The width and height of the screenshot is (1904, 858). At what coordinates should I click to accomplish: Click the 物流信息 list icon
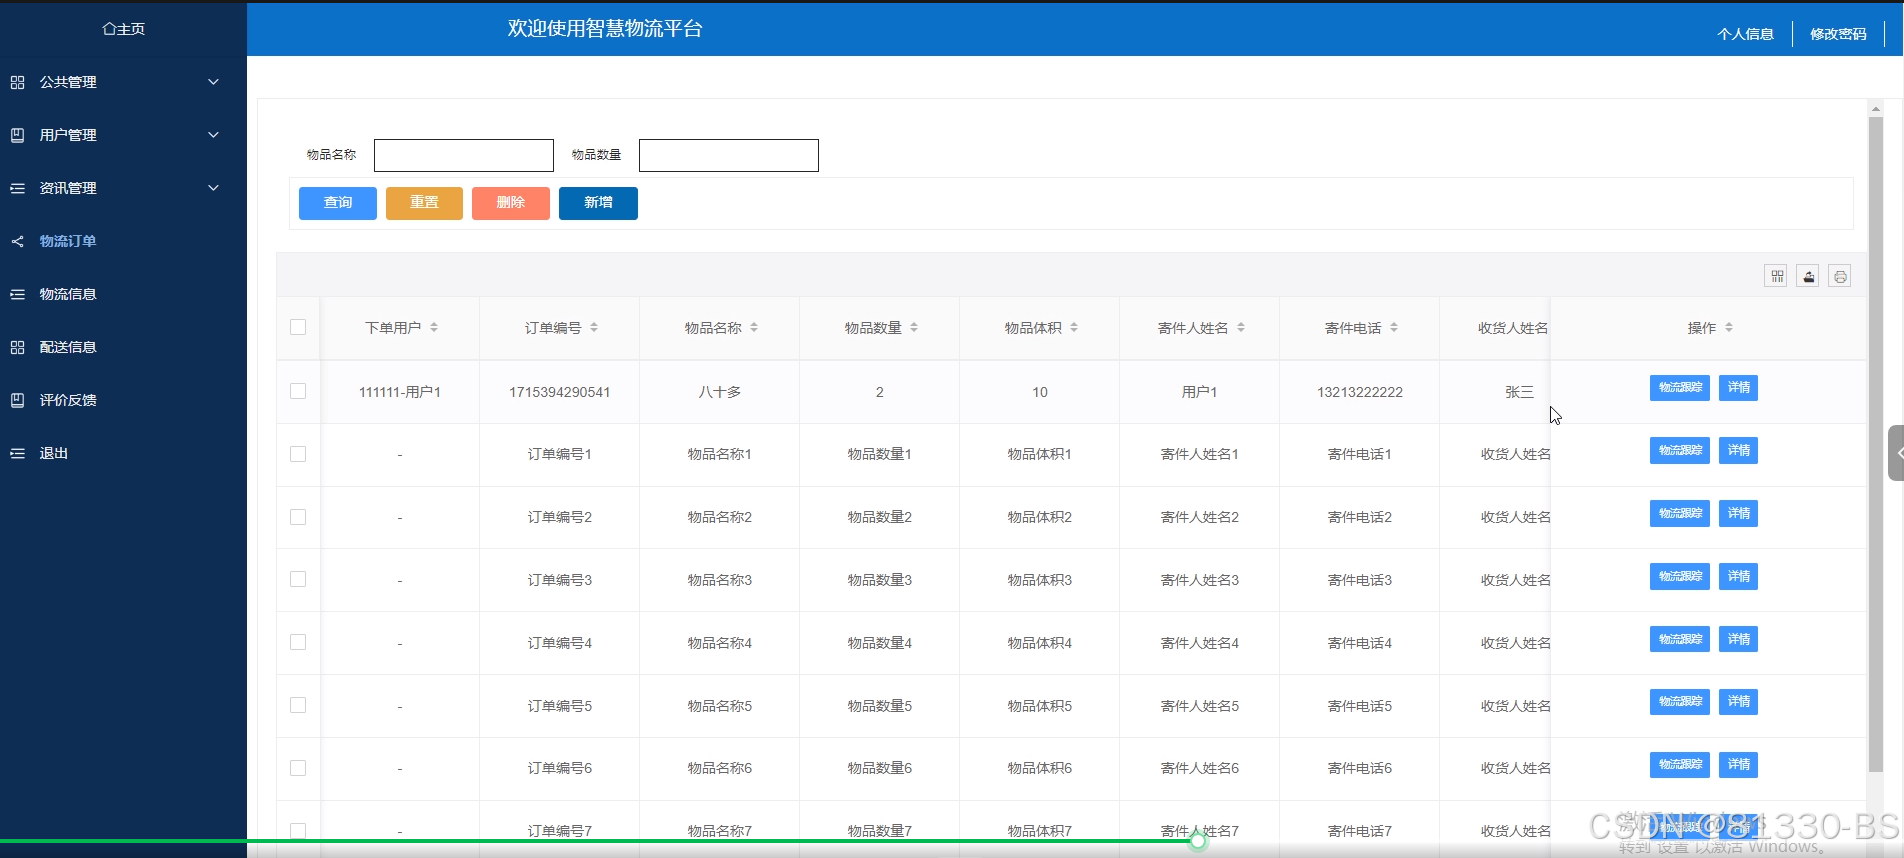[17, 294]
